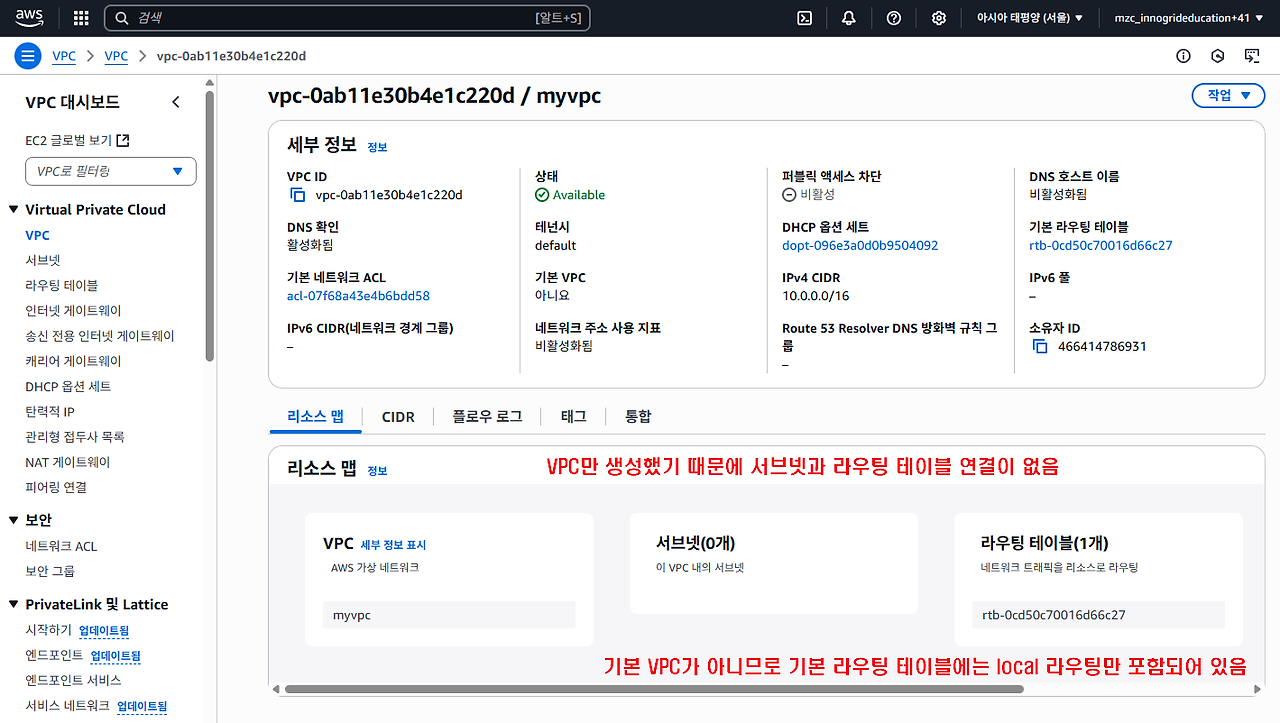This screenshot has width=1280, height=723.
Task: Open 엔드포인트 in the sidebar
Action: coord(54,655)
